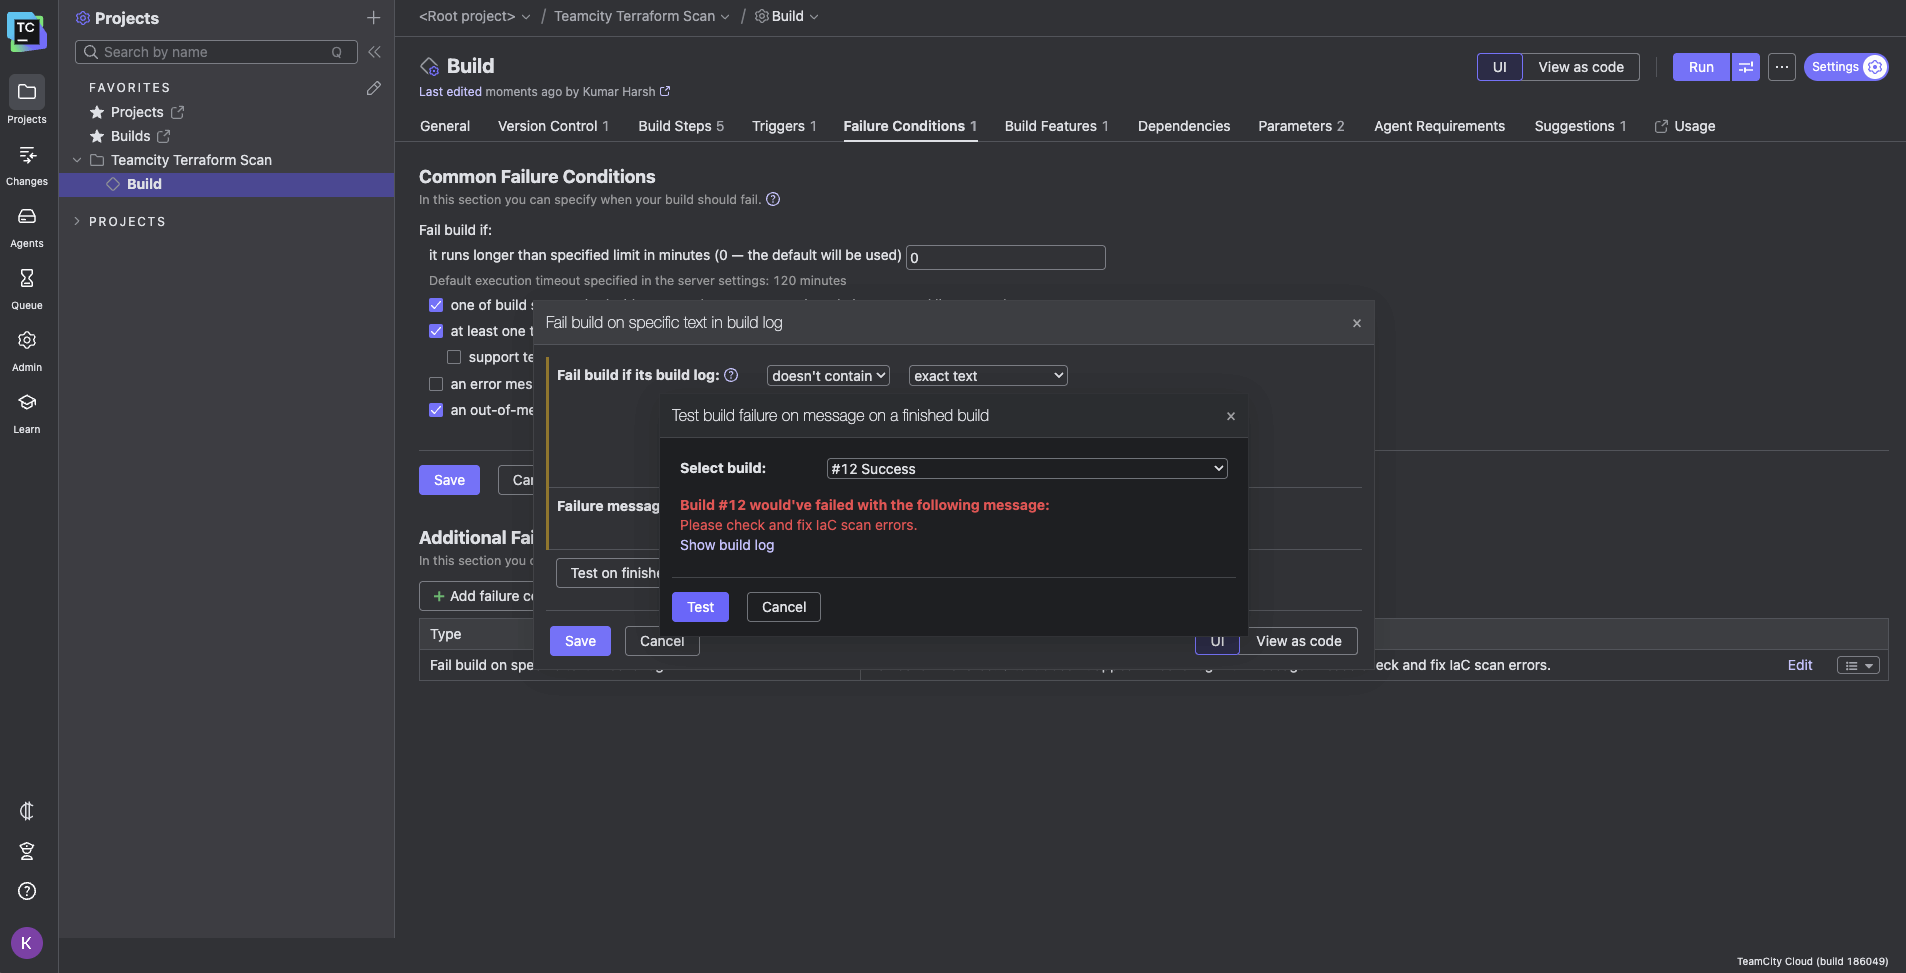This screenshot has height=973, width=1906.
Task: Click help icon beside Common Failure Conditions description
Action: (x=773, y=199)
